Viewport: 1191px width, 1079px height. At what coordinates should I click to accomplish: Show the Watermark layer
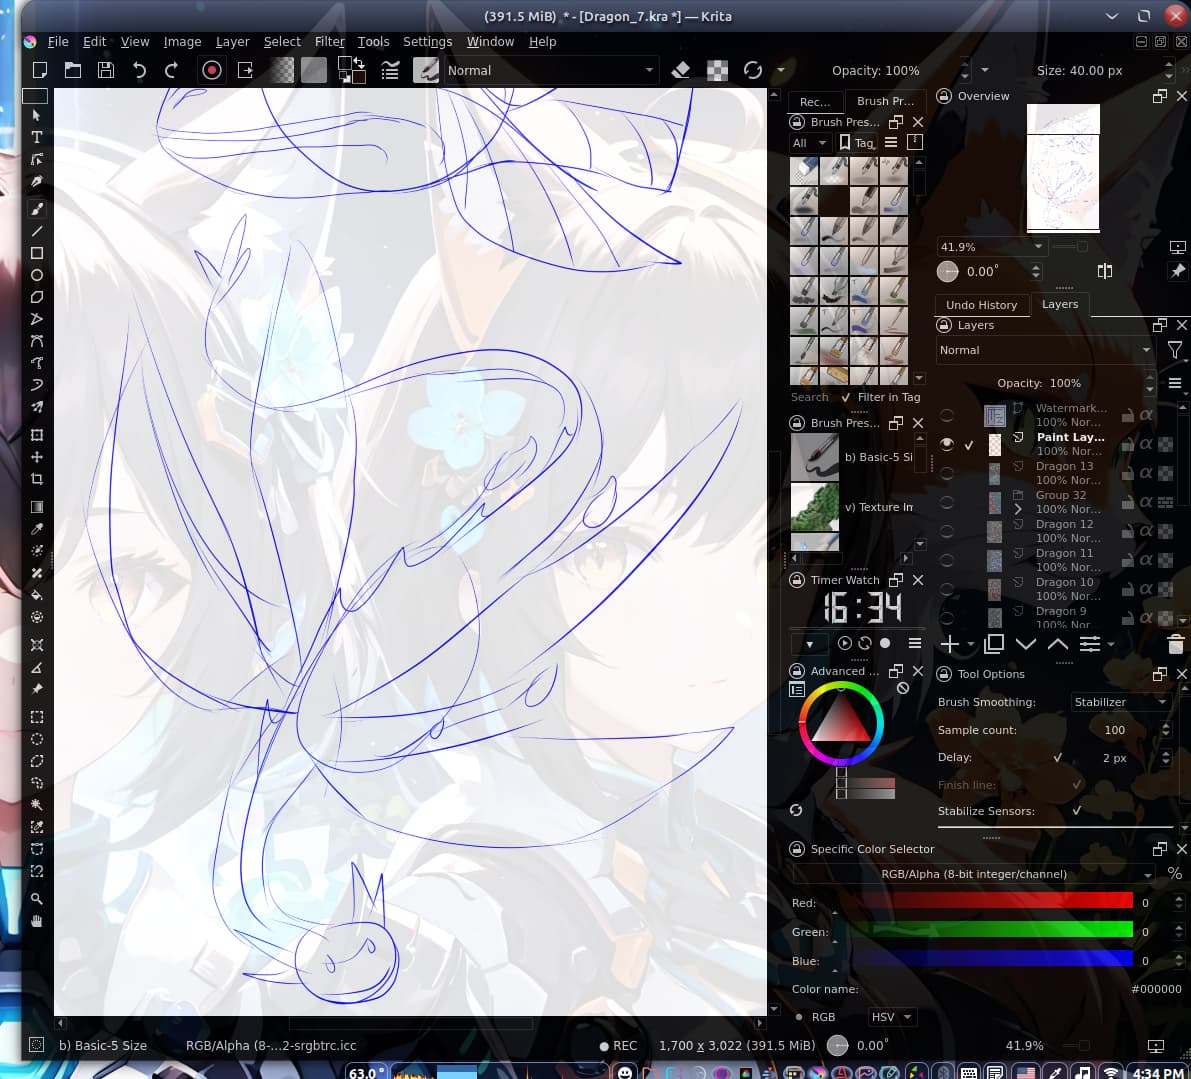tap(946, 415)
